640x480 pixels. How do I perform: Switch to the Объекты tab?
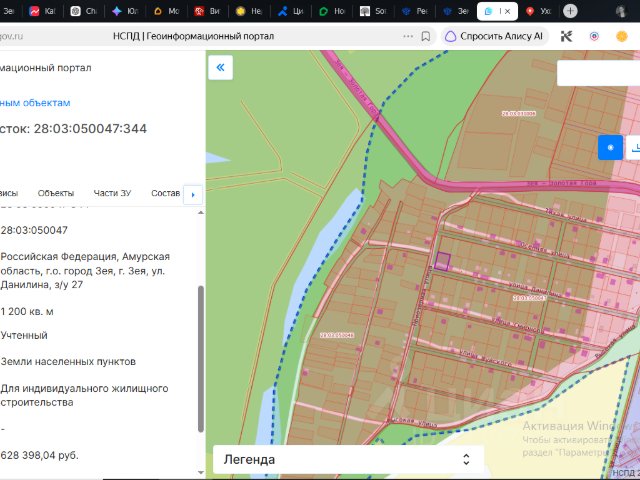click(56, 193)
